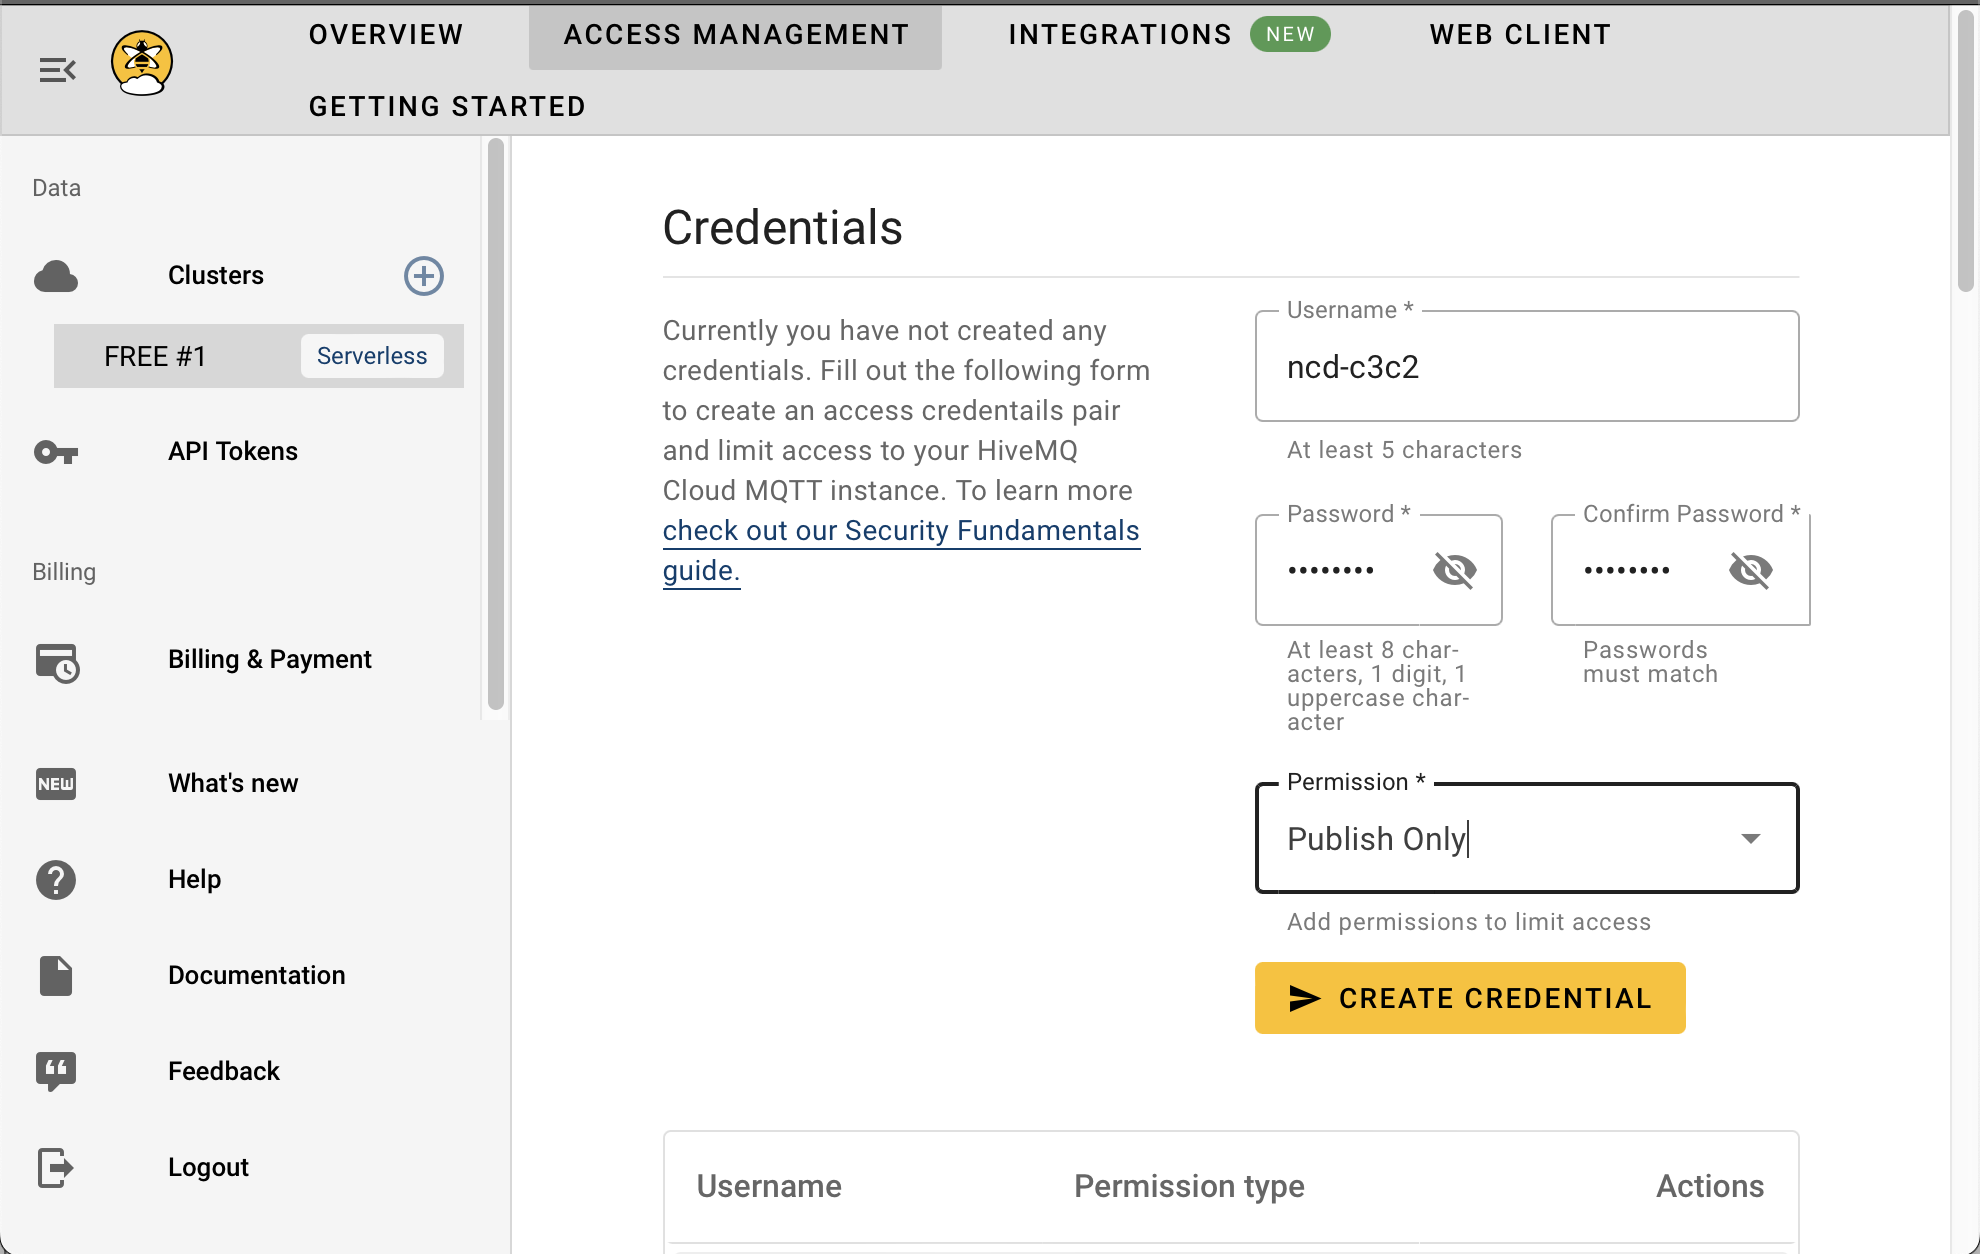Expand the Permission dropdown arrow
The image size is (1980, 1254).
(x=1750, y=838)
